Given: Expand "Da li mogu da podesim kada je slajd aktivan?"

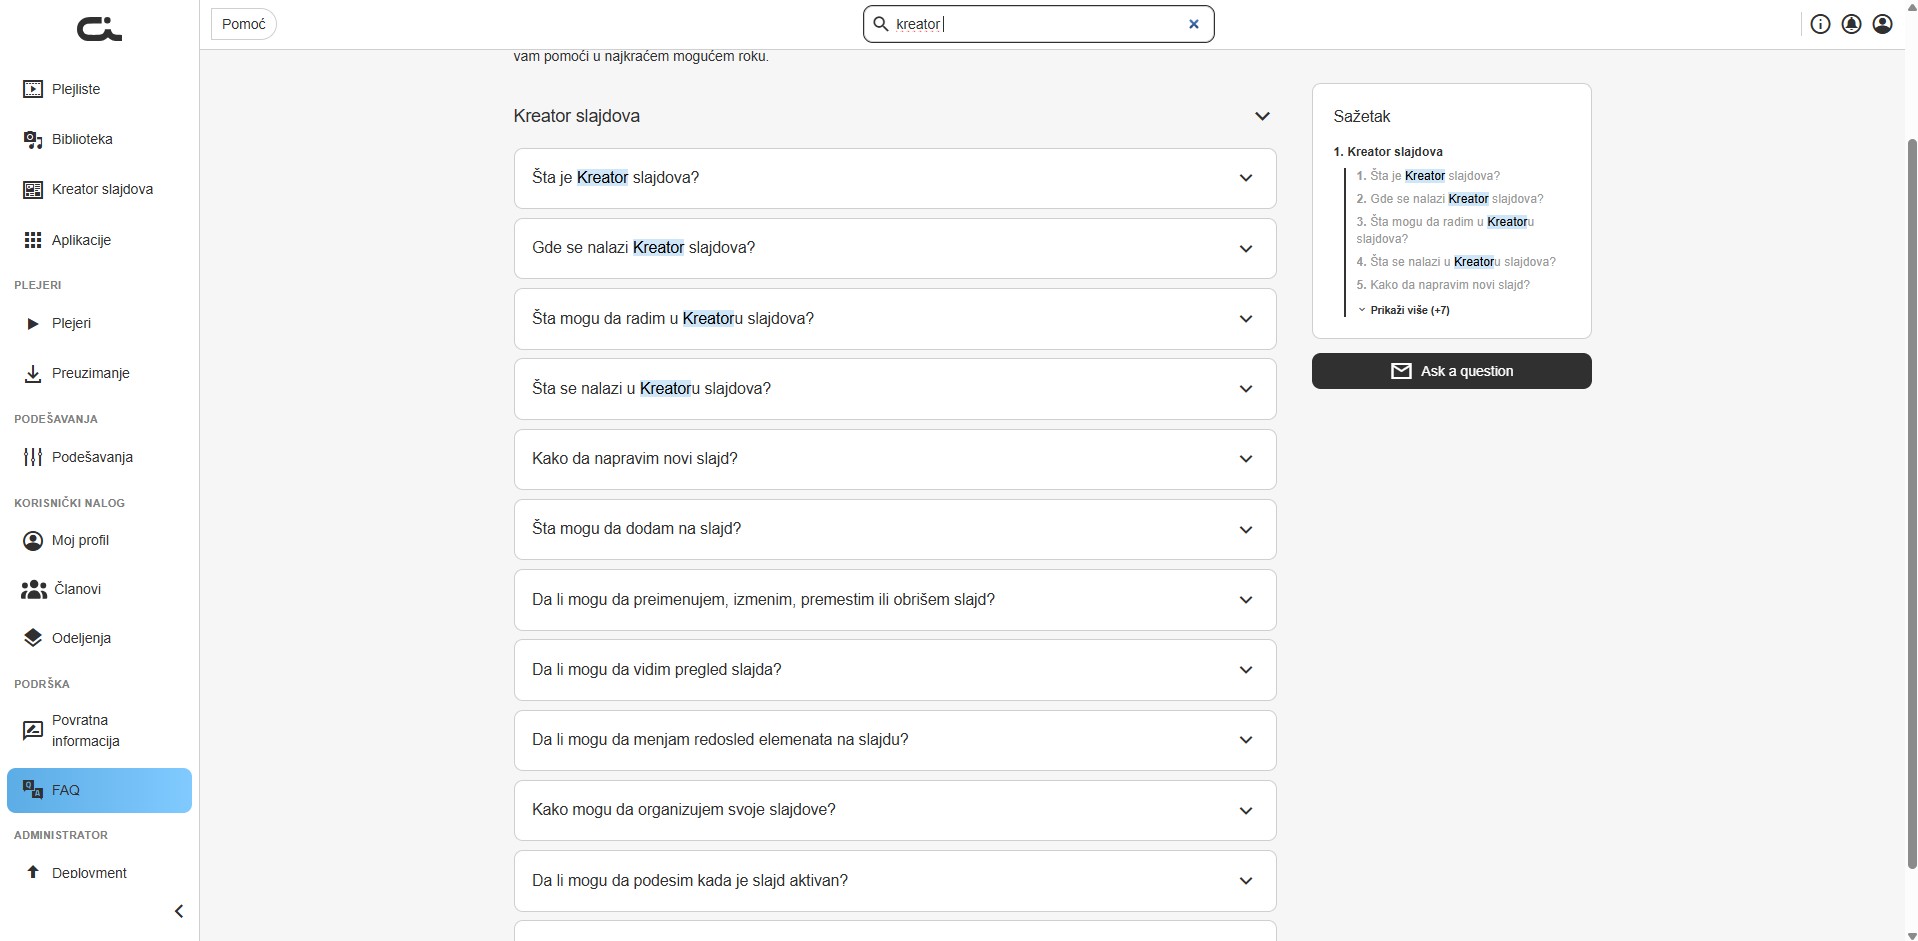Looking at the screenshot, I should point(894,881).
